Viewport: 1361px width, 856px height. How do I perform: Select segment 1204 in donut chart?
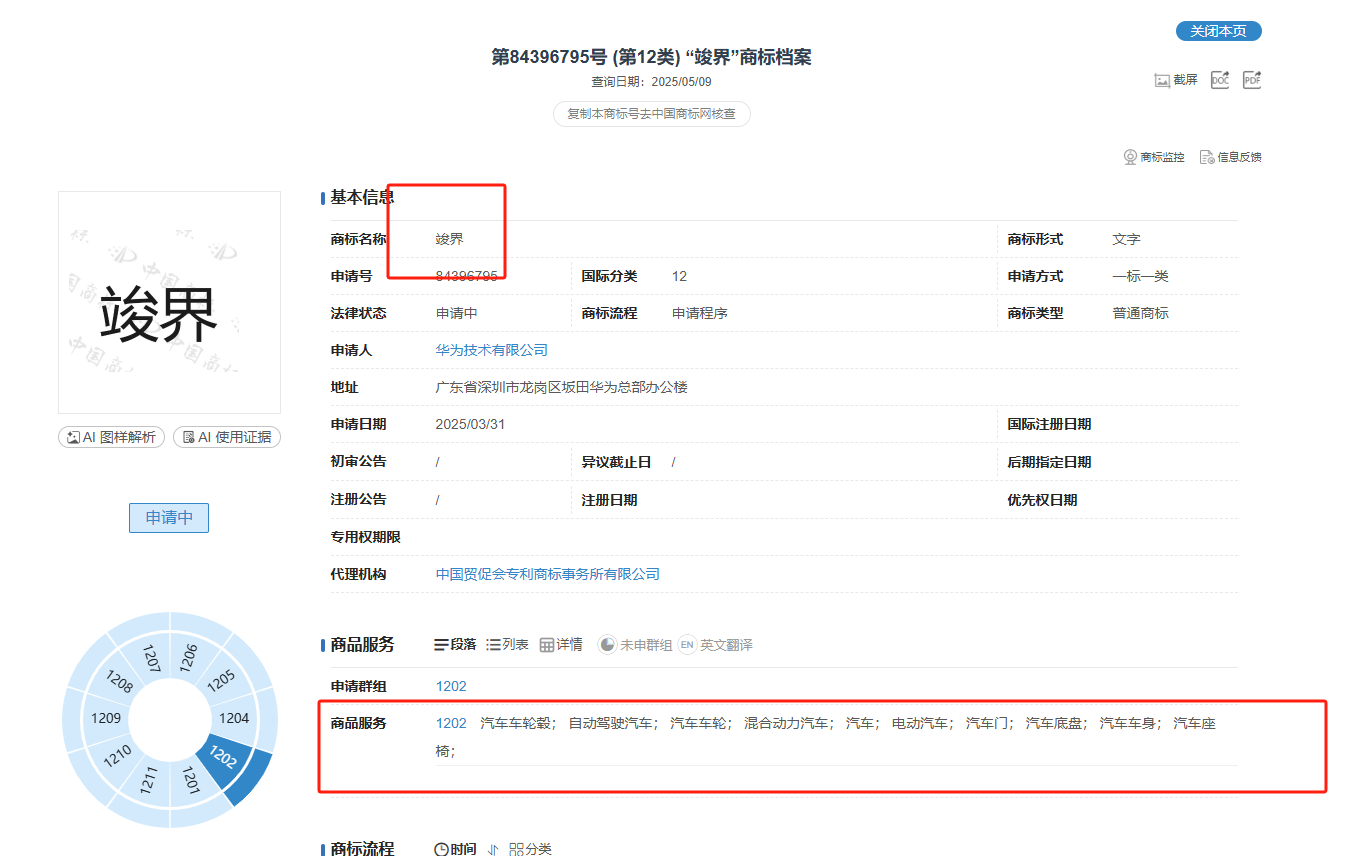click(x=234, y=718)
